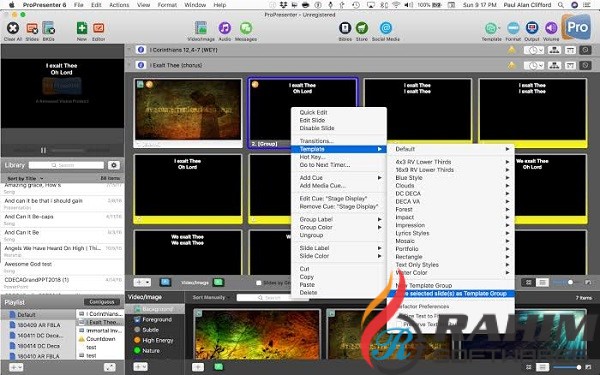
Task: Open the Format menu in menu bar
Action: [167, 5]
